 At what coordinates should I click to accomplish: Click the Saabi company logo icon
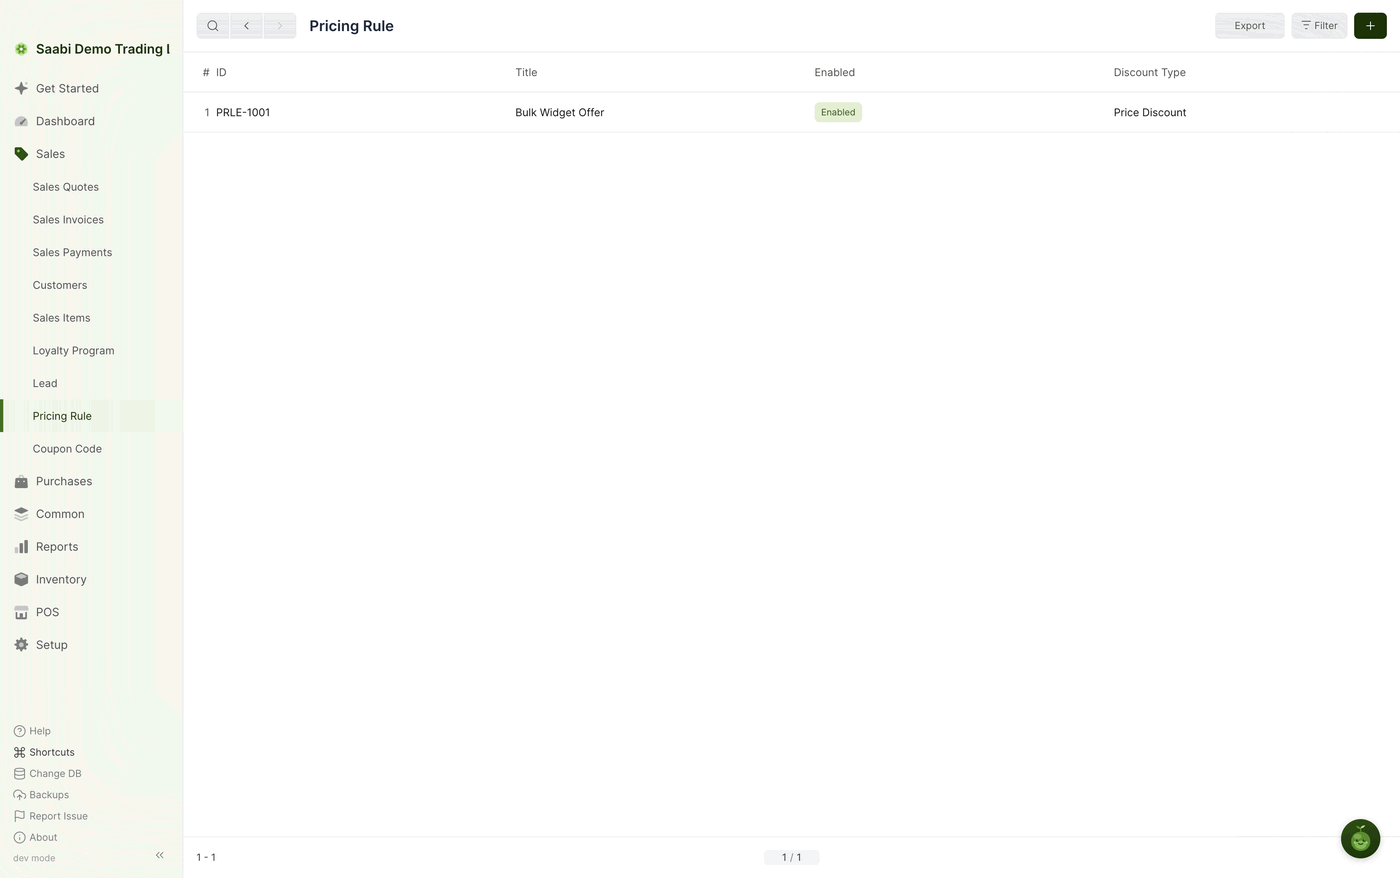21,49
